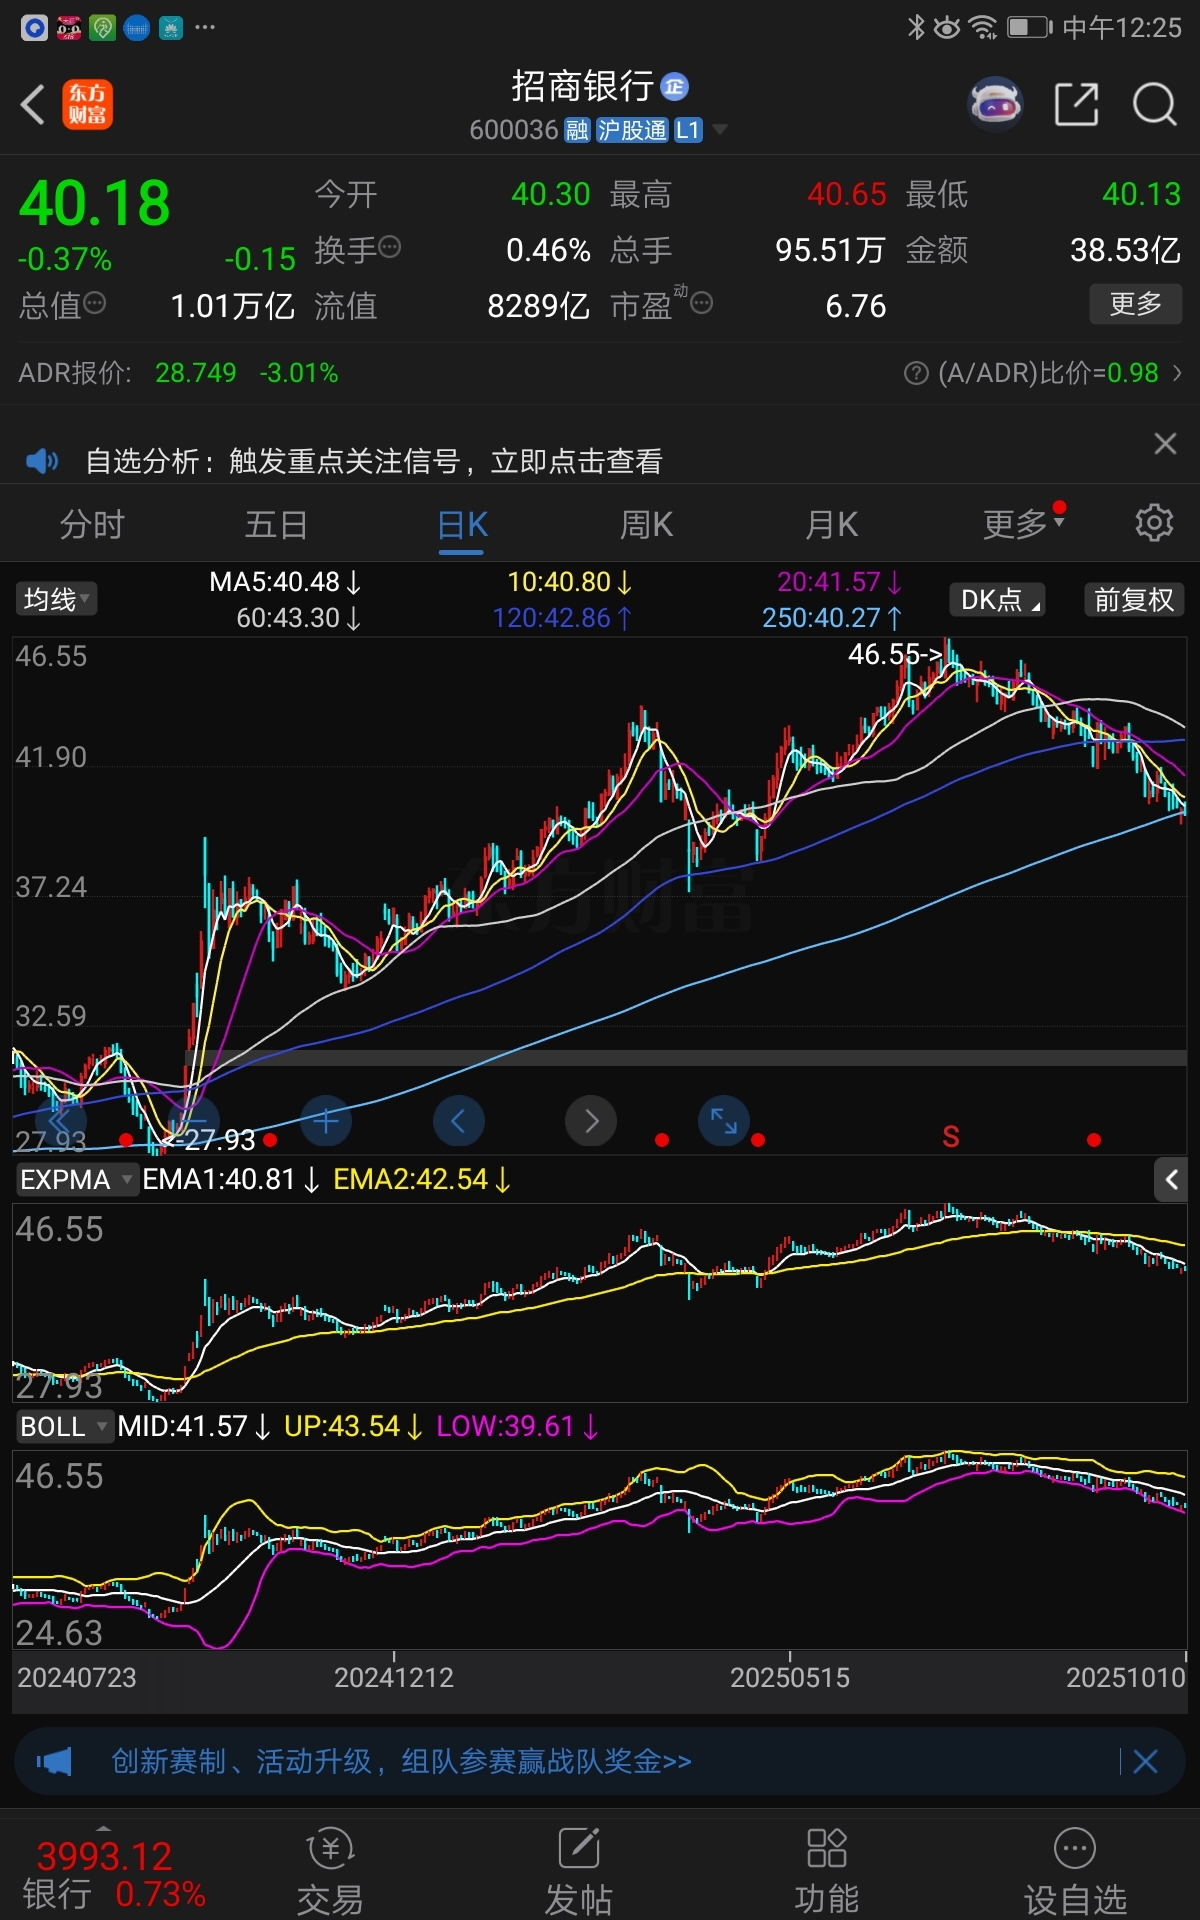The width and height of the screenshot is (1200, 1920).
Task: Share the stock page via export icon
Action: coord(1076,104)
